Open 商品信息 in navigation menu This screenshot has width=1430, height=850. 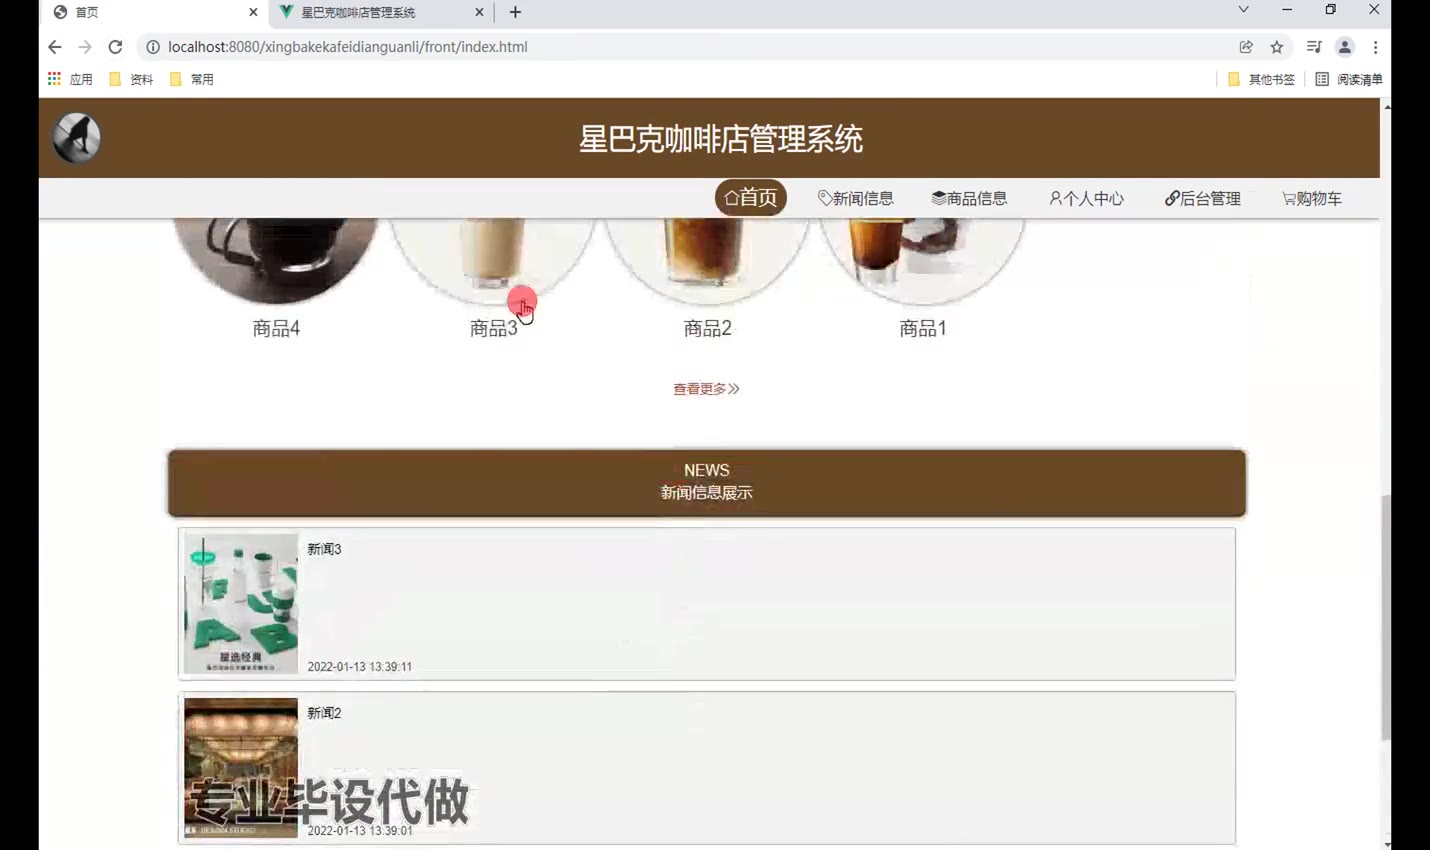point(969,198)
